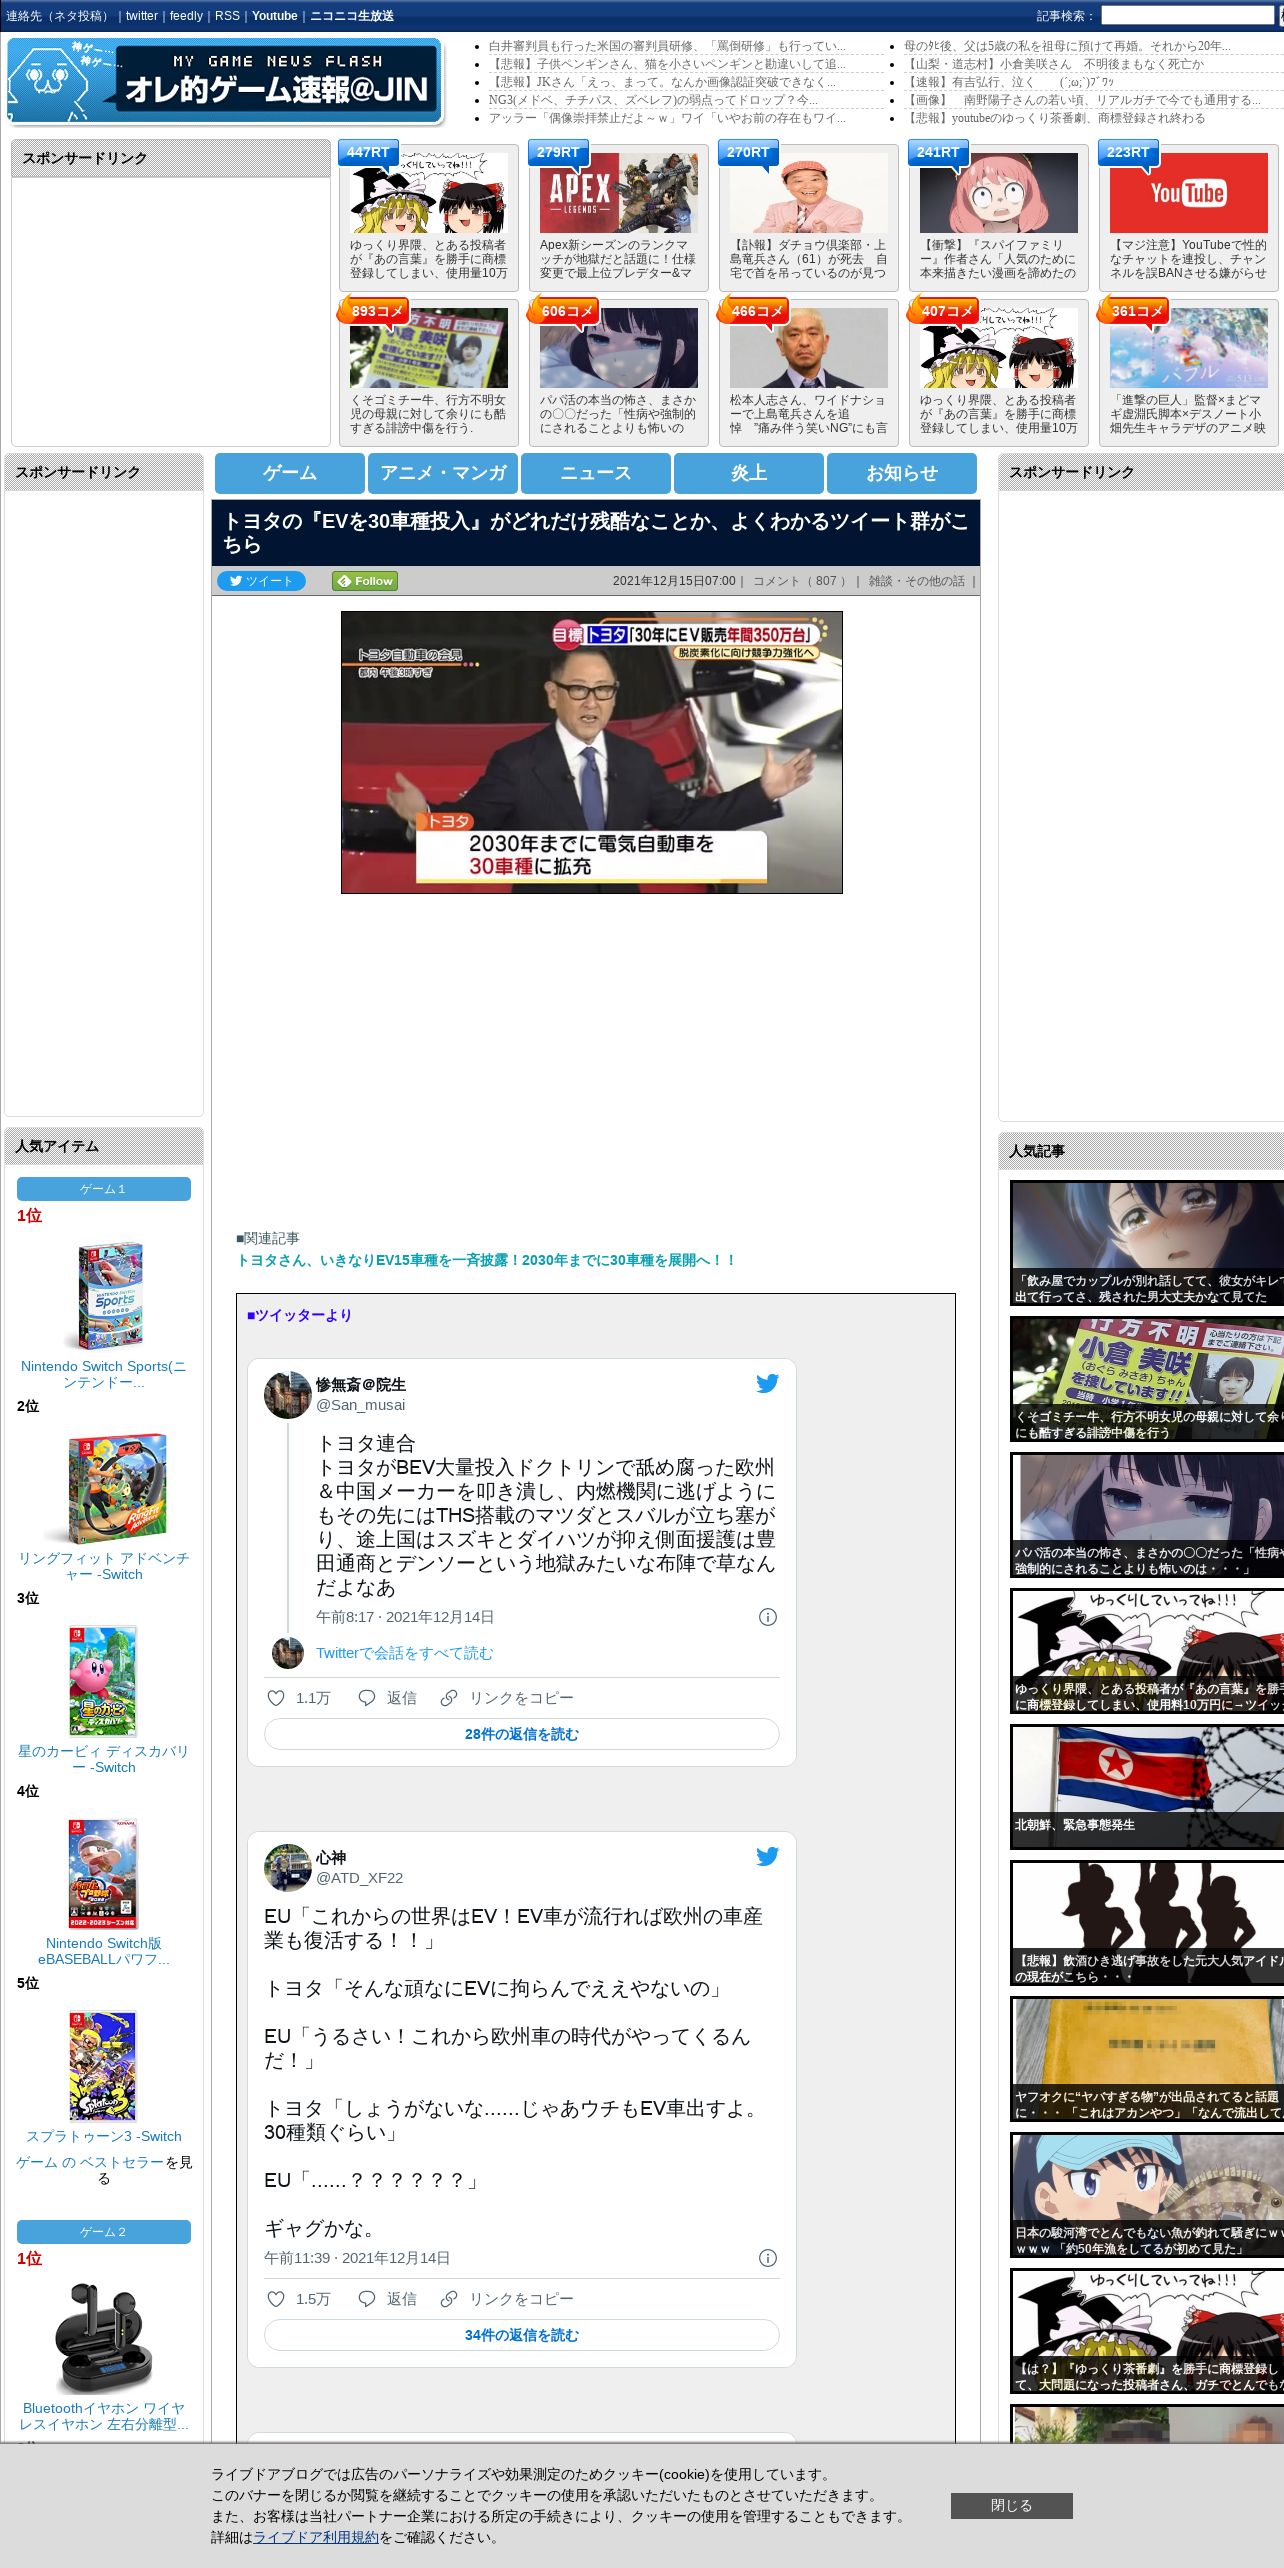Screen dimensions: 1284x2568
Task: Open headline NG3(メドベ、チチパス、ズベレフ)の弱点
Action: click(653, 100)
